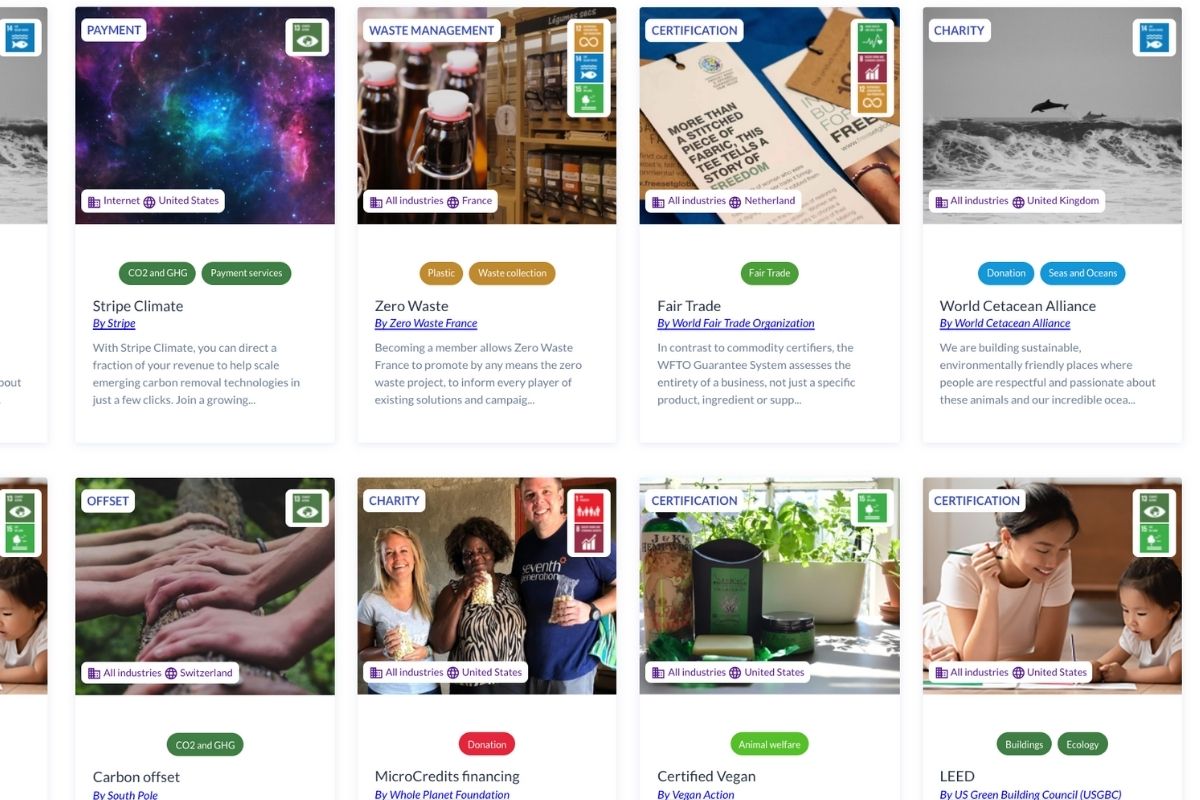Select the Payment services tag

[x=246, y=273]
